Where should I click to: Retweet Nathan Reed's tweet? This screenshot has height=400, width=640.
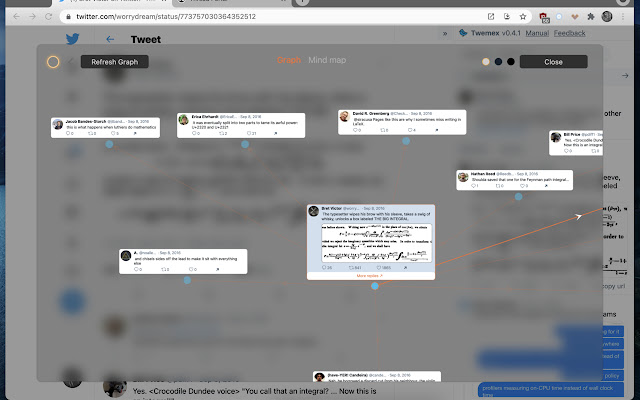pos(500,186)
